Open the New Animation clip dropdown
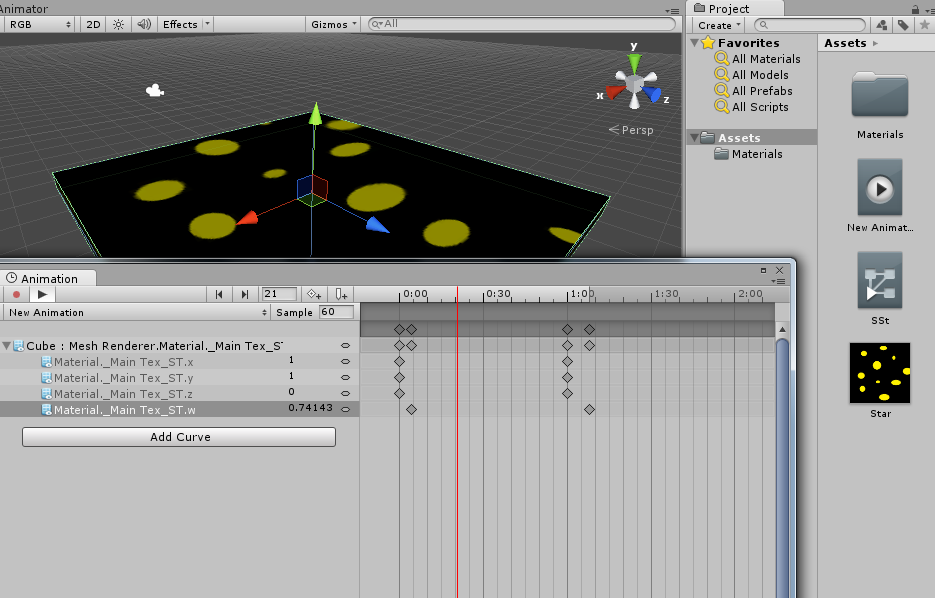This screenshot has height=598, width=935. pos(137,312)
